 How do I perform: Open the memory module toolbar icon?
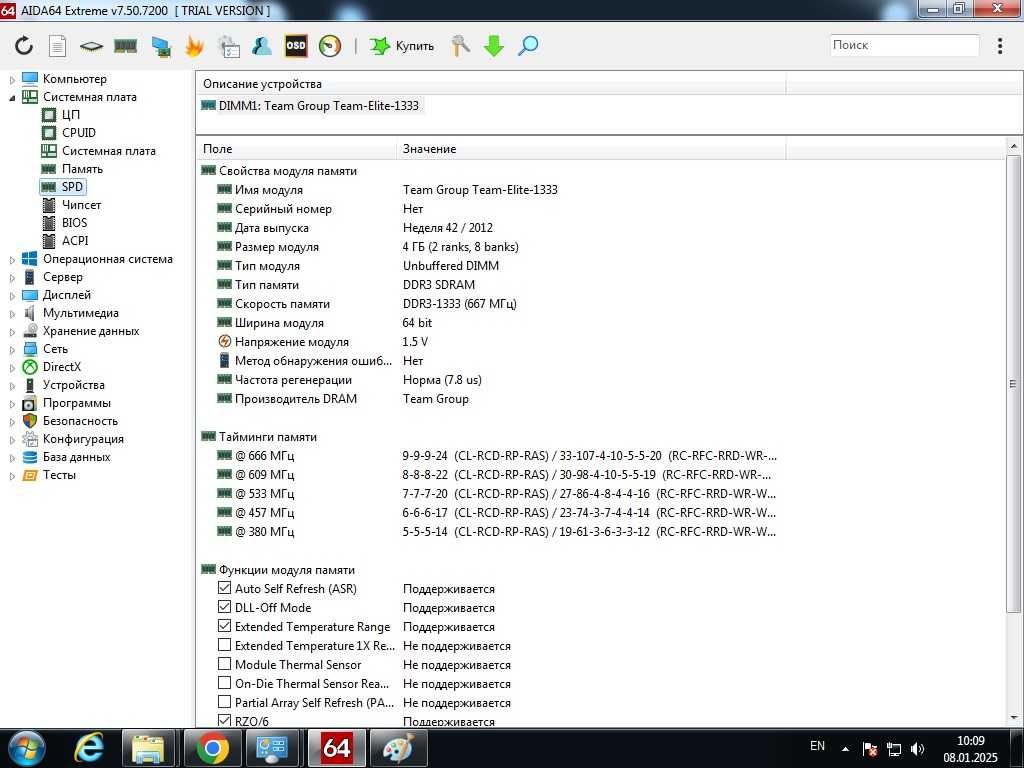coord(125,46)
